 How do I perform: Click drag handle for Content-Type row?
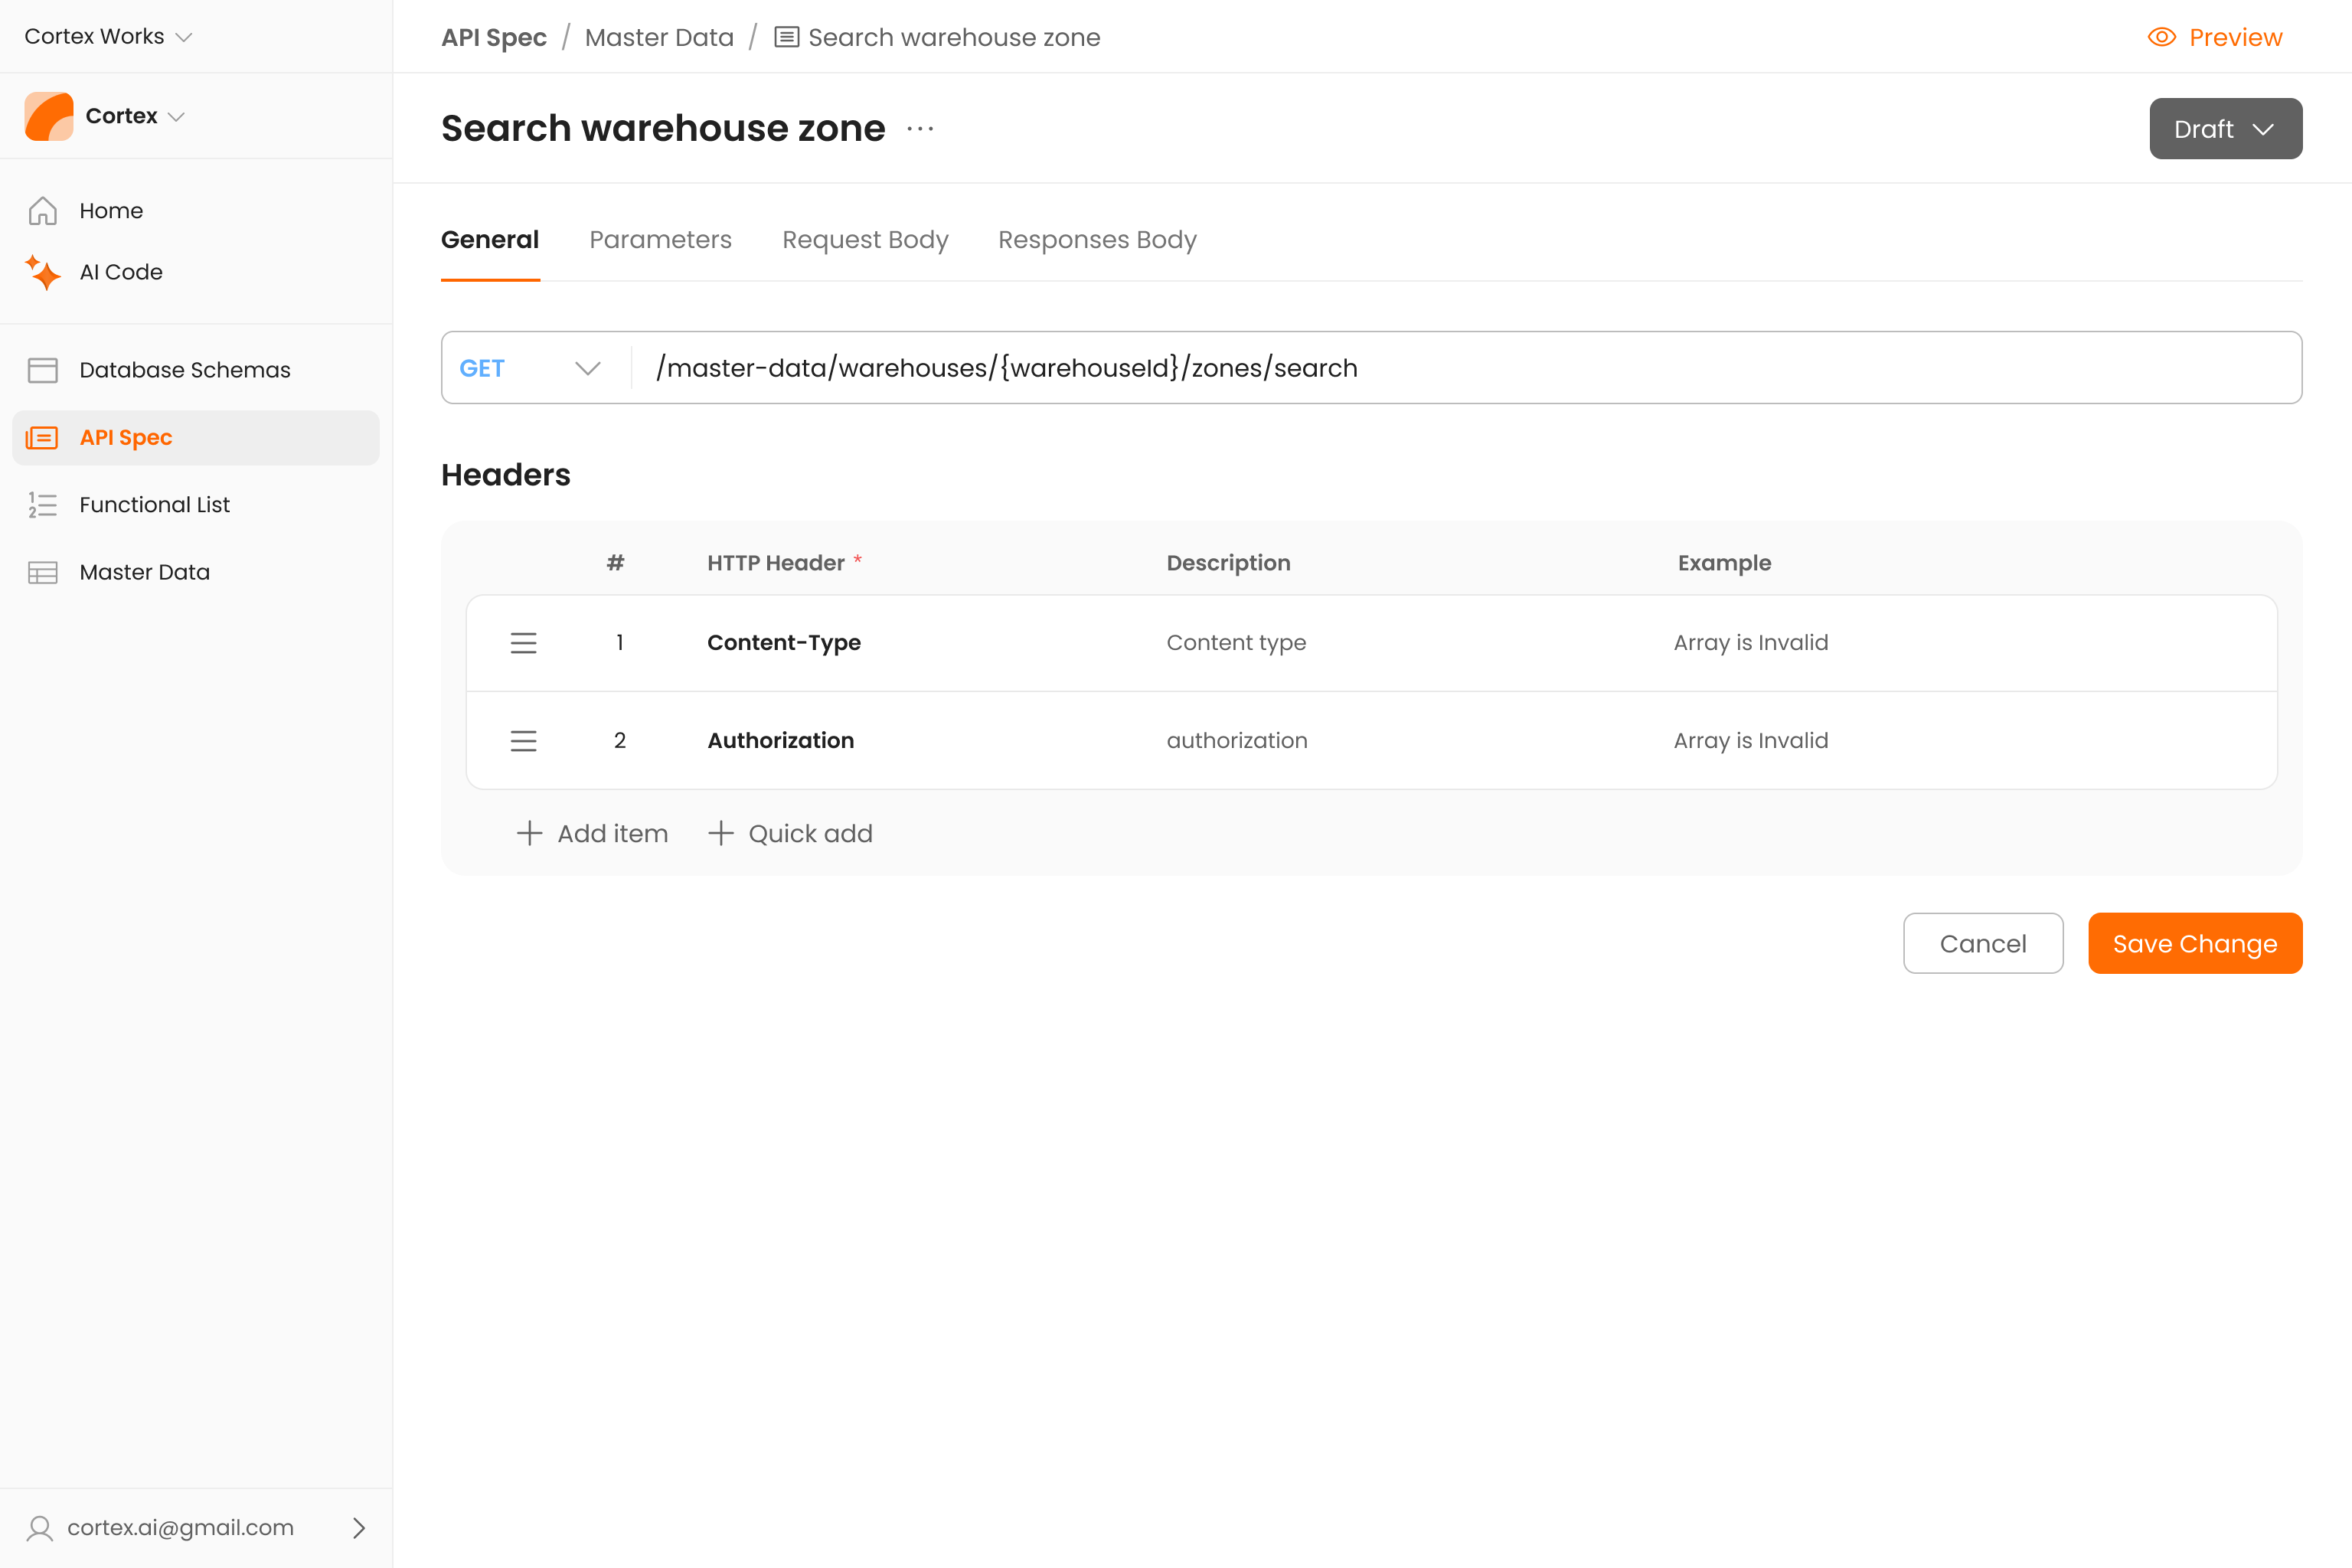point(523,643)
